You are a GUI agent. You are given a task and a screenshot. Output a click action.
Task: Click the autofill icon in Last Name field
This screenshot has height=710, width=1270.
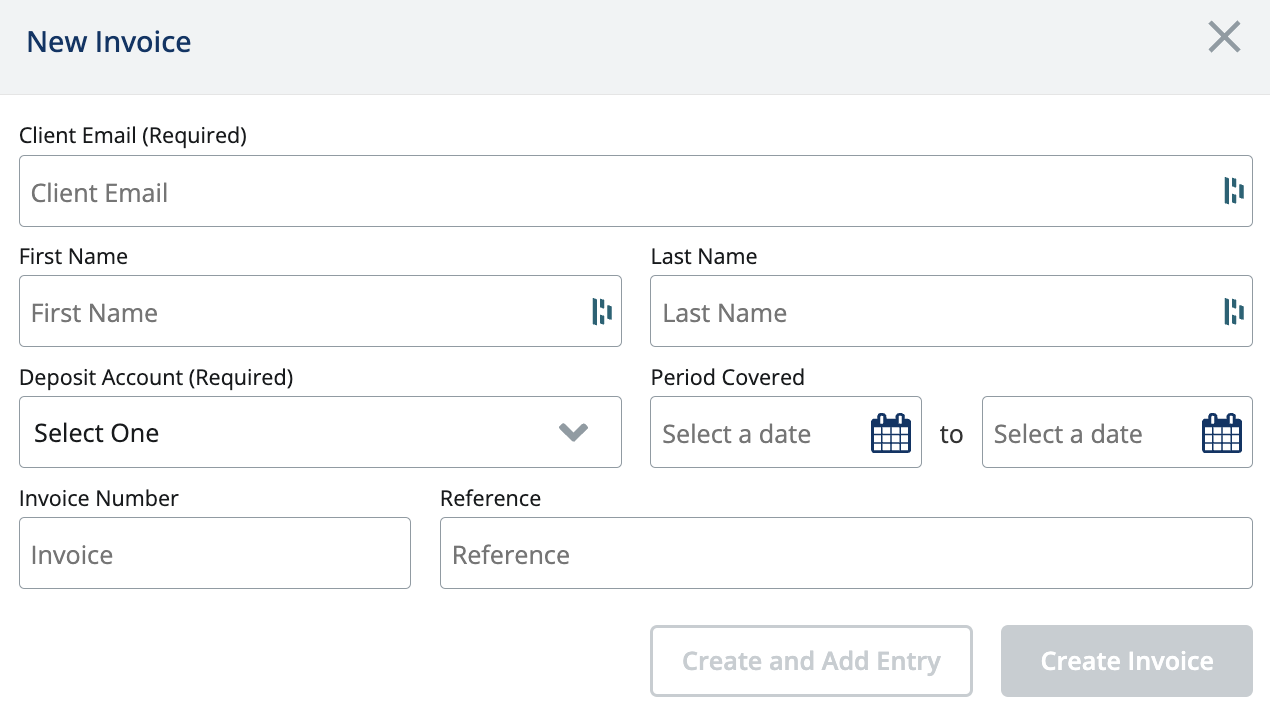[x=1233, y=311]
